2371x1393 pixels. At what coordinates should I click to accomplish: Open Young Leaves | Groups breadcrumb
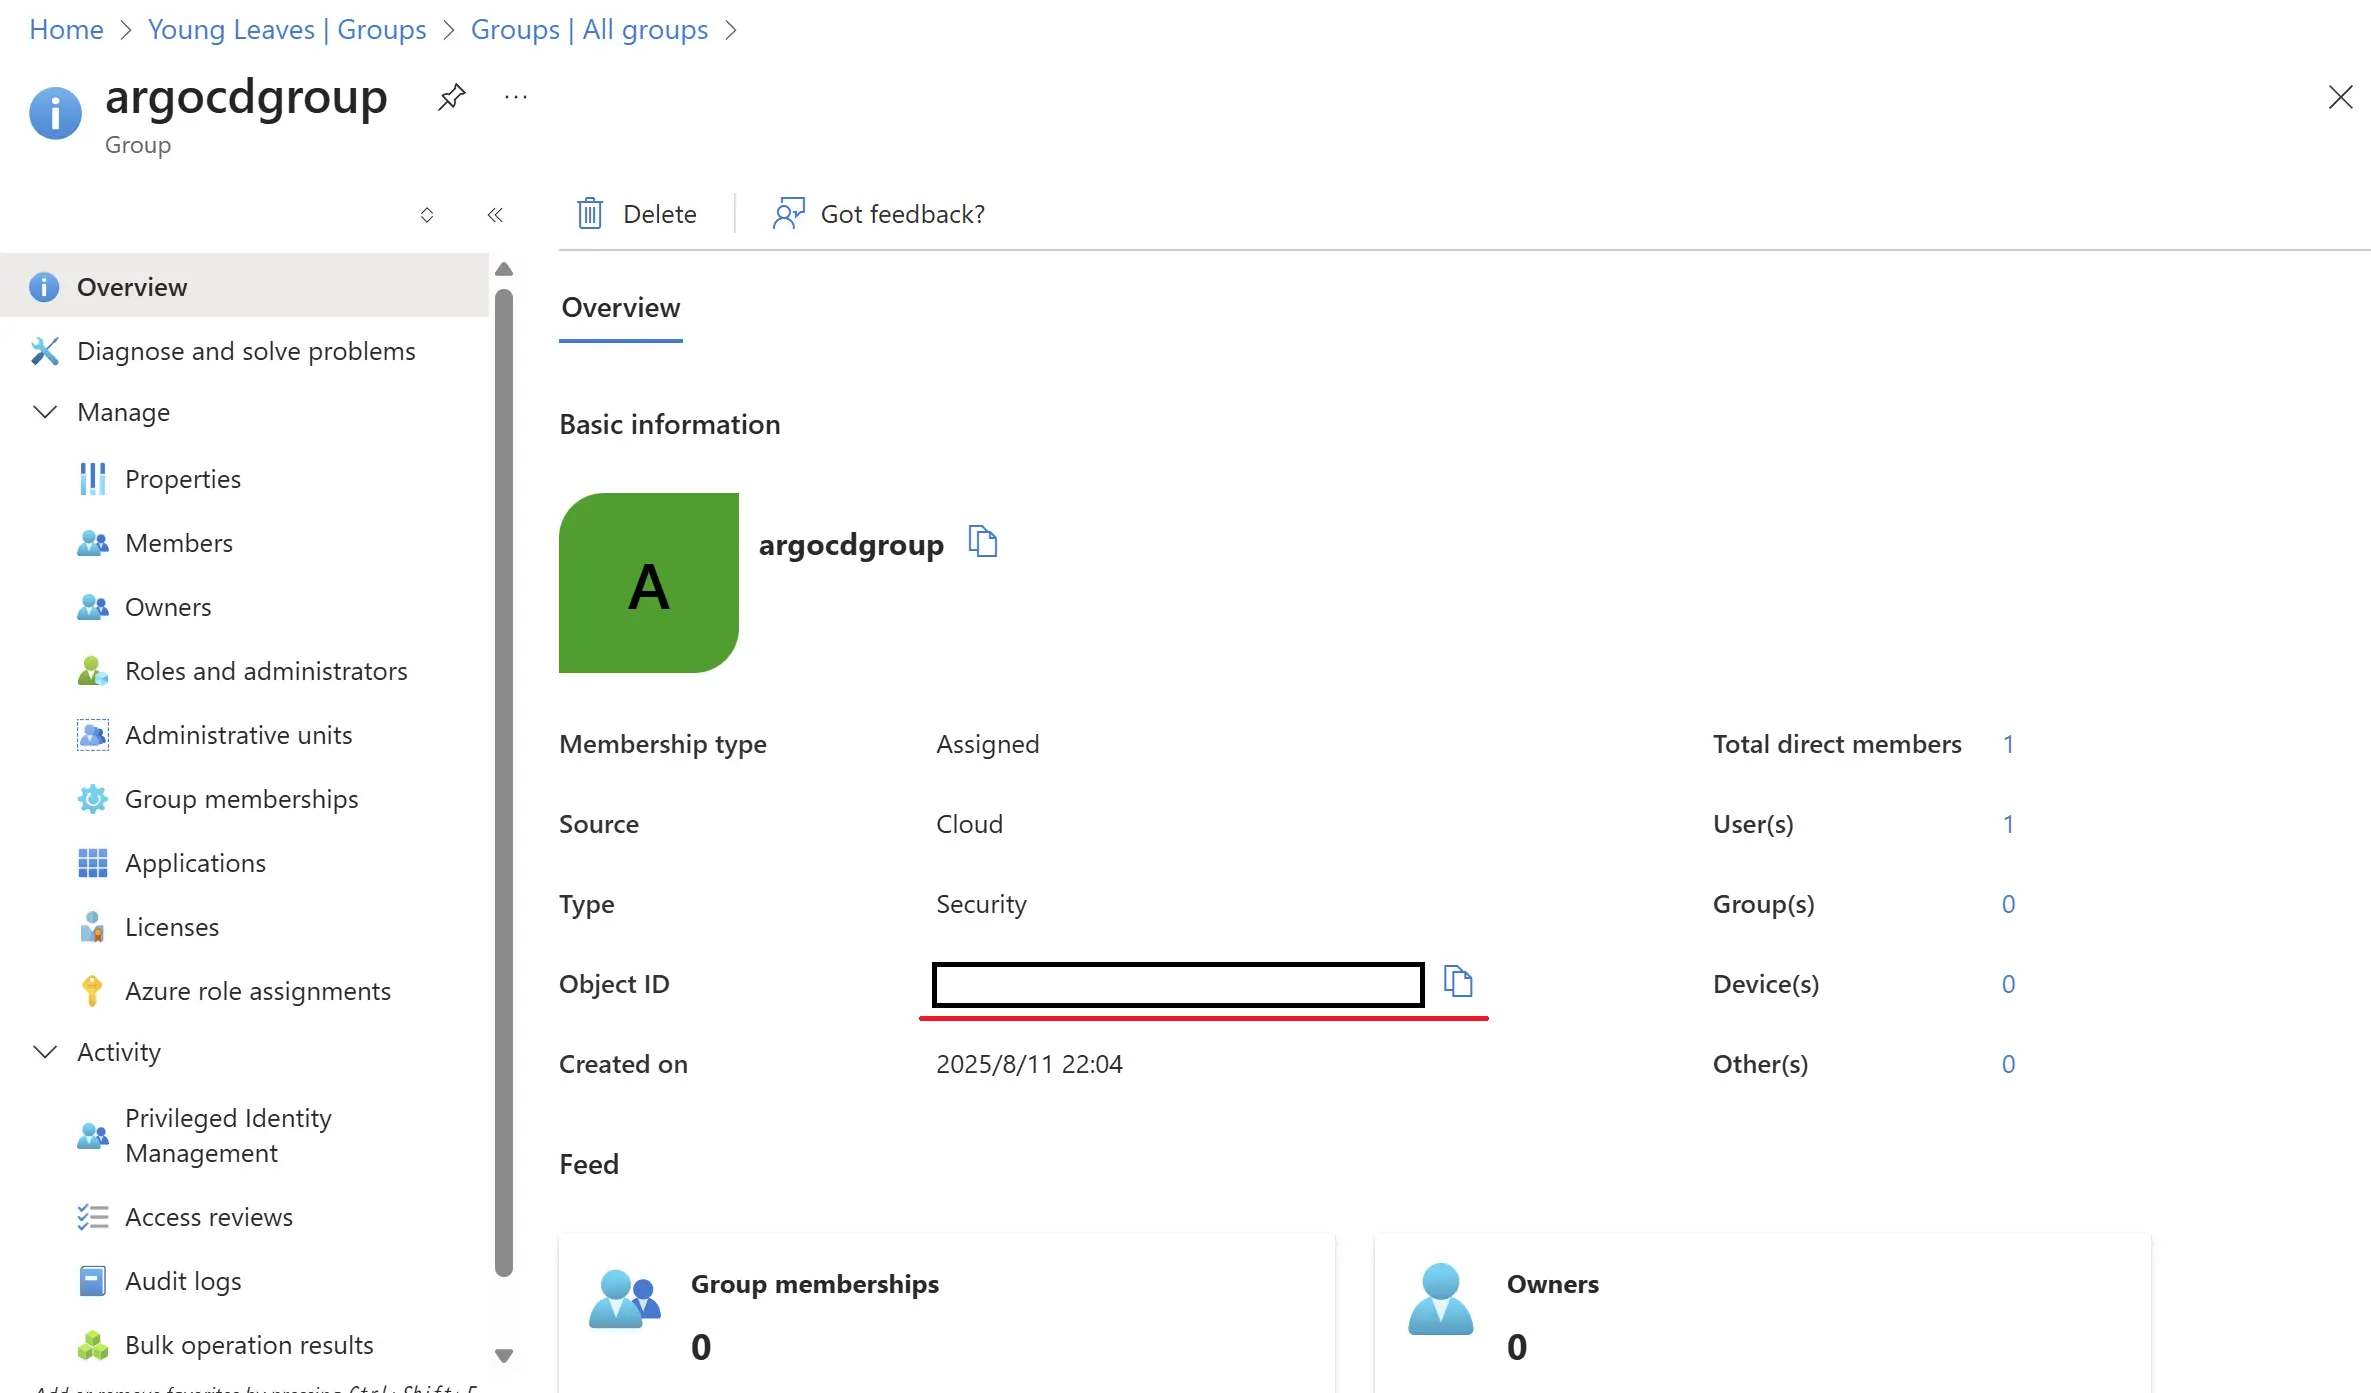click(287, 30)
